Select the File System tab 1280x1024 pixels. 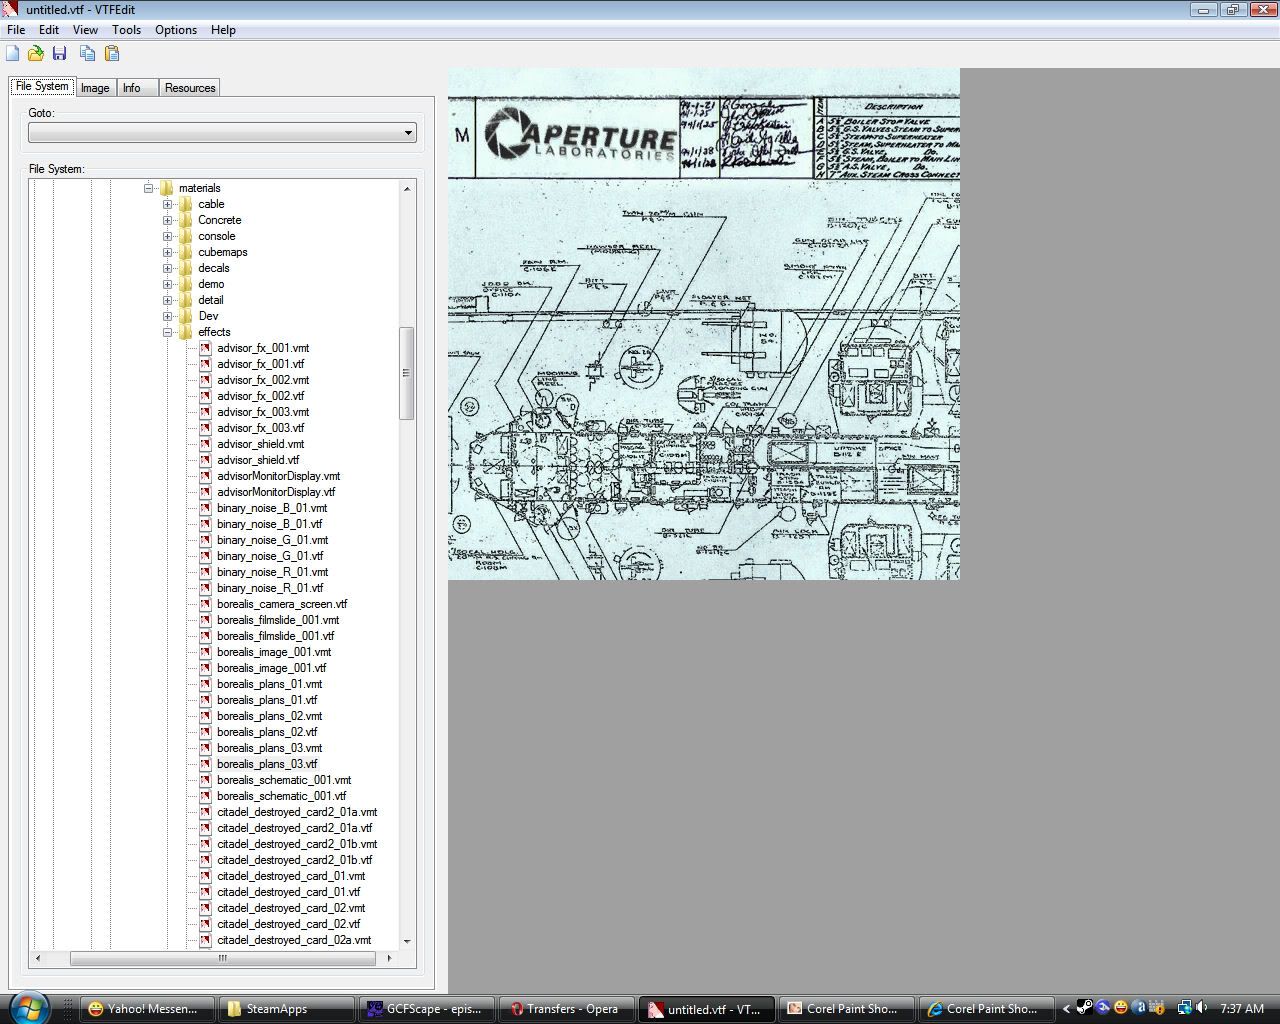pos(42,86)
